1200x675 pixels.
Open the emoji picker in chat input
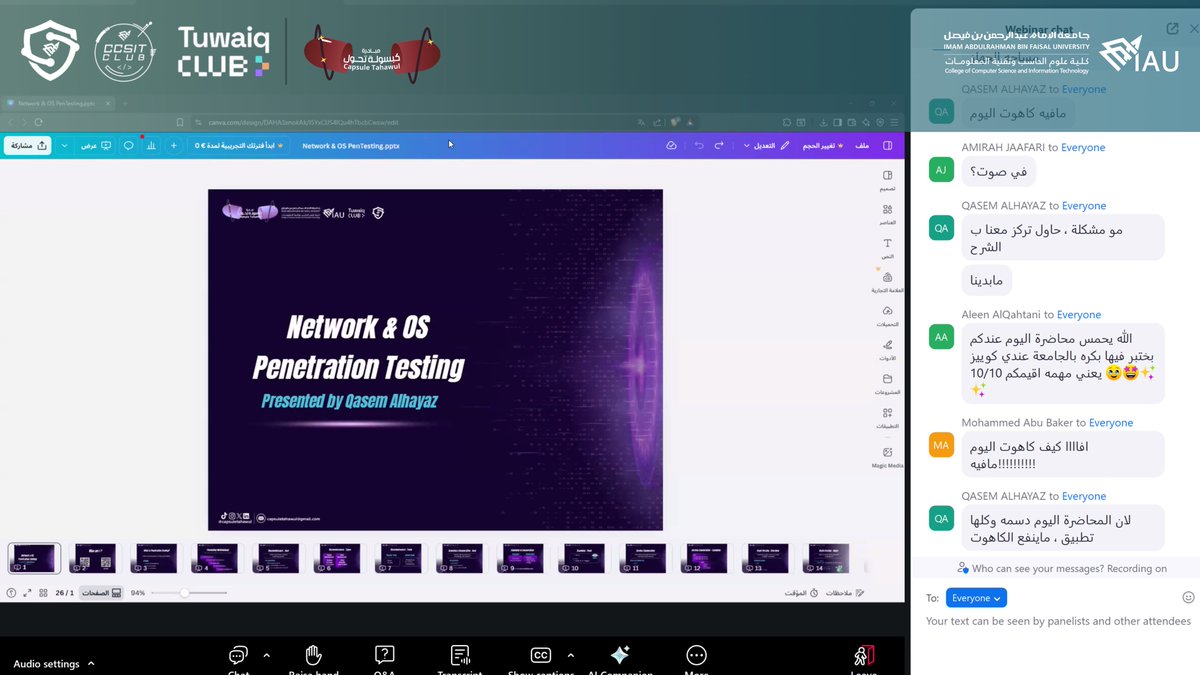point(1188,597)
